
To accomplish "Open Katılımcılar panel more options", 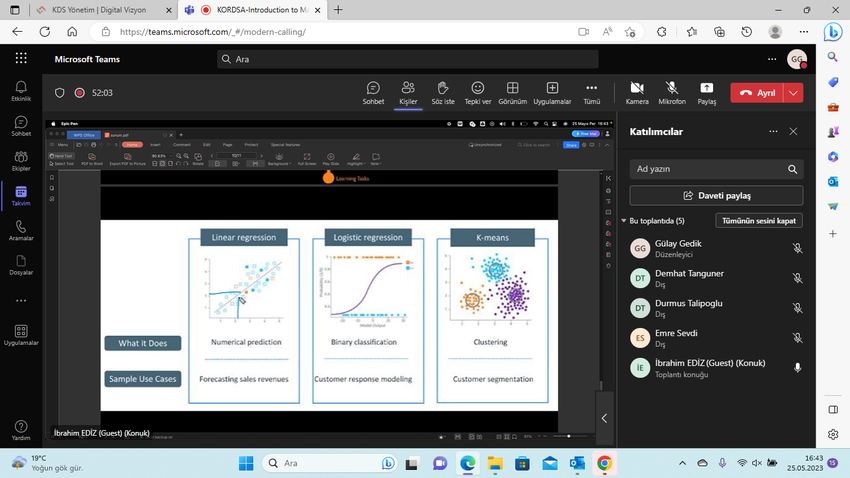I will coord(773,131).
